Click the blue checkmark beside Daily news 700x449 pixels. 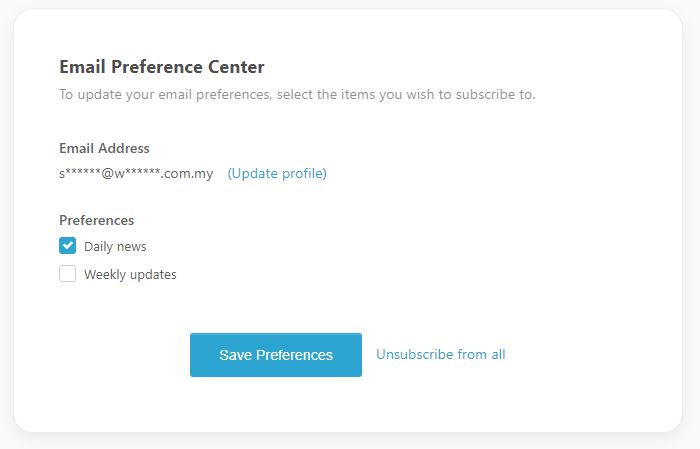coord(68,246)
